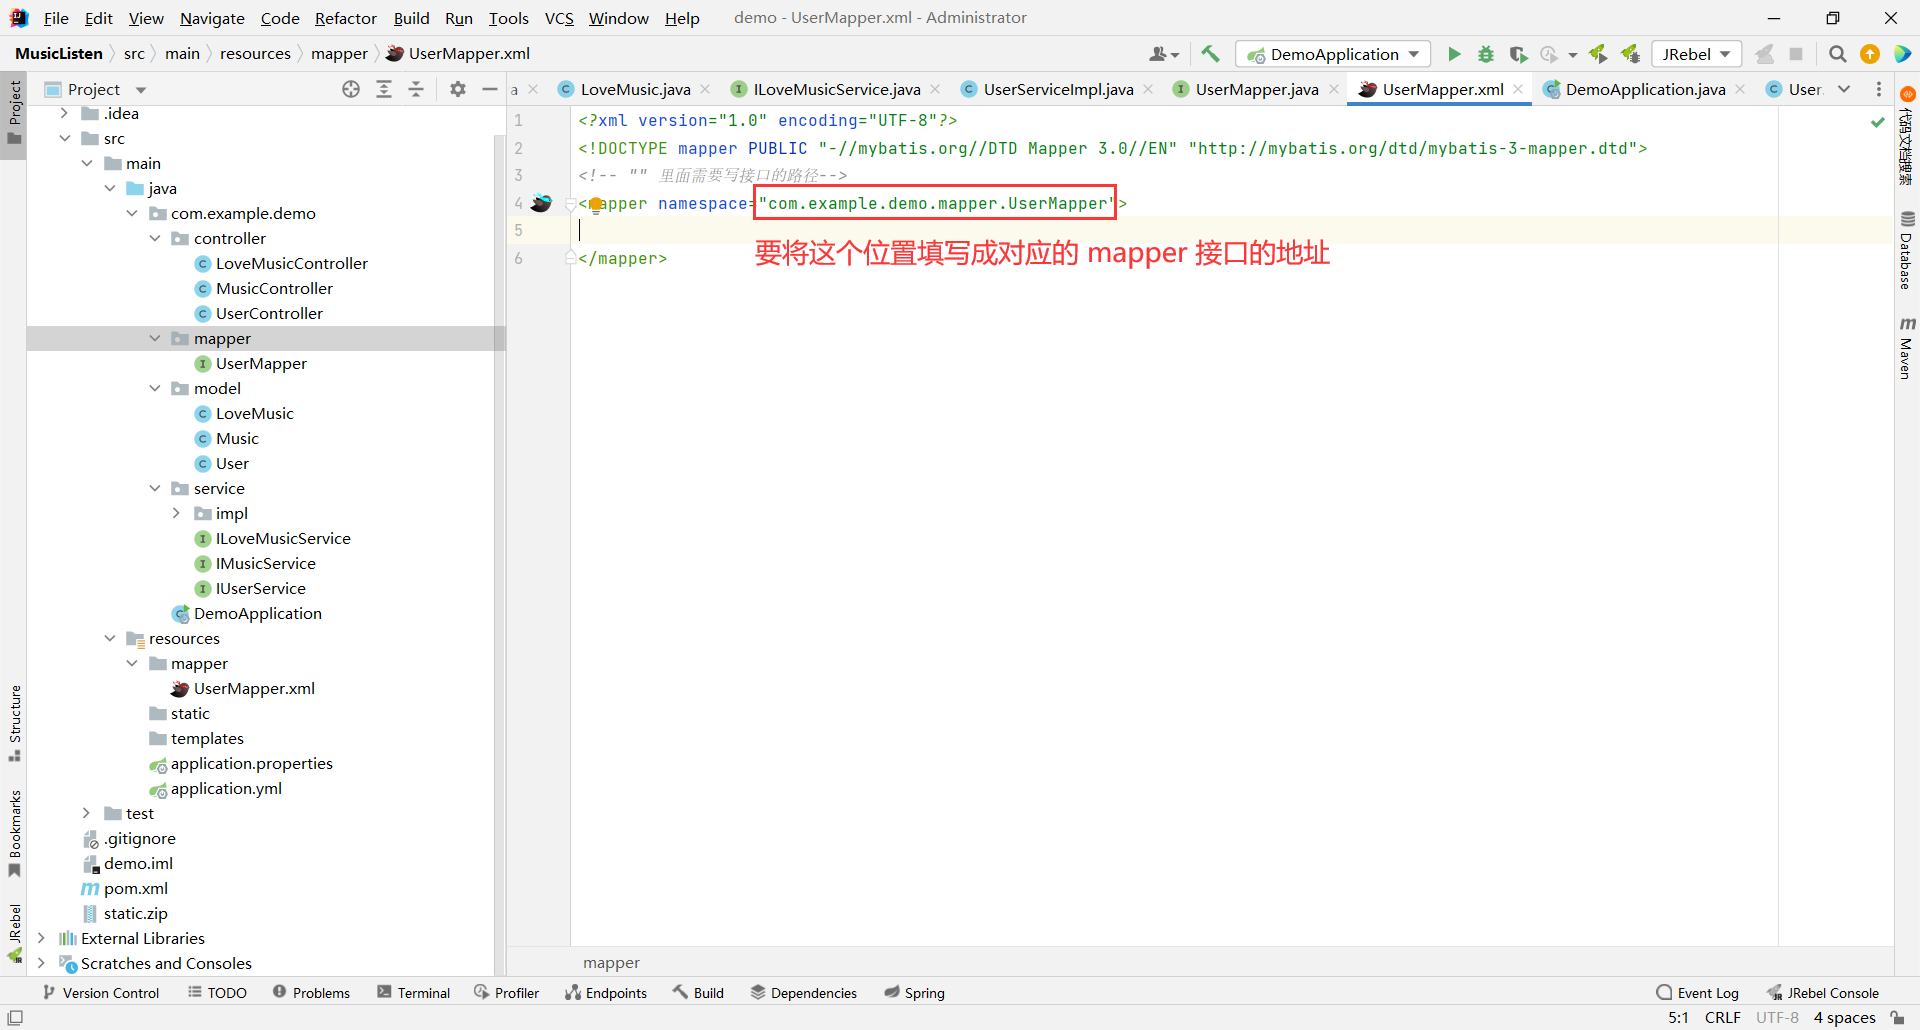The width and height of the screenshot is (1920, 1030).
Task: Run DemoApplication with Coverage
Action: coord(1518,54)
